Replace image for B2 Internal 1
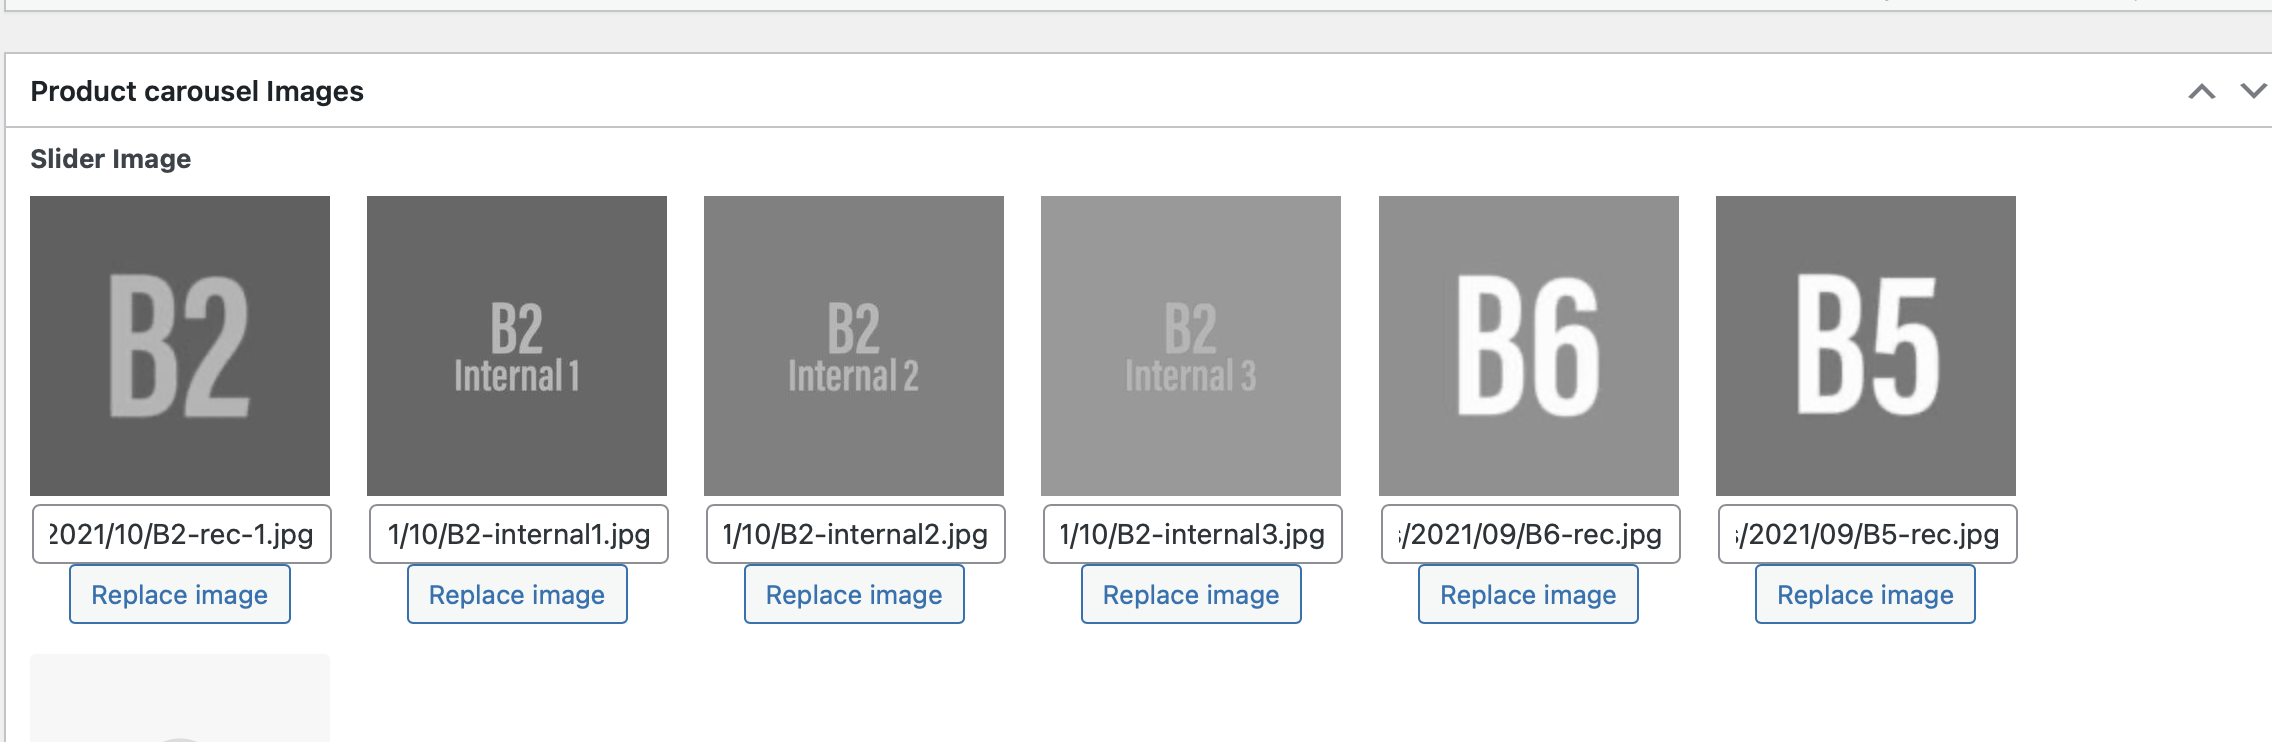Screen dimensions: 2272x742 point(517,594)
